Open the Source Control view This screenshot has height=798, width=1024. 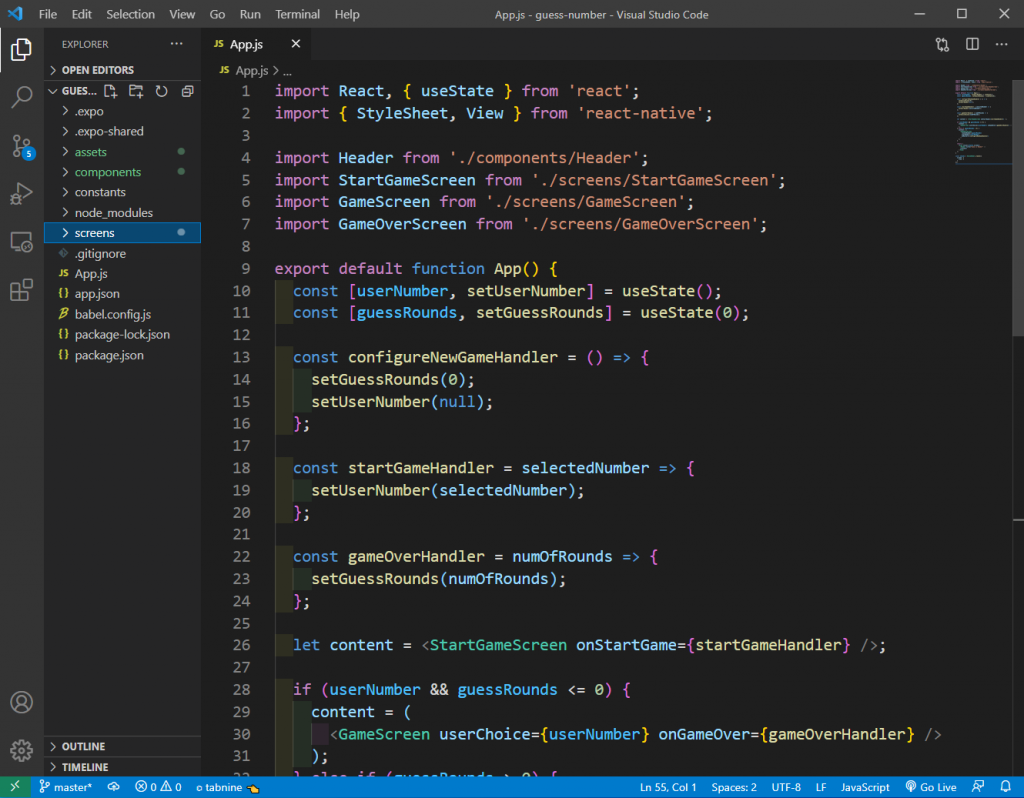[22, 146]
